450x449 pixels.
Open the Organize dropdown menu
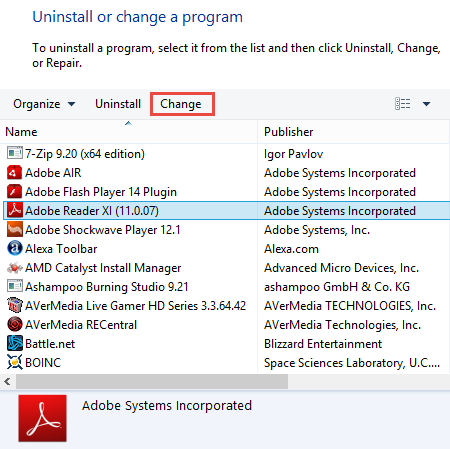point(44,104)
